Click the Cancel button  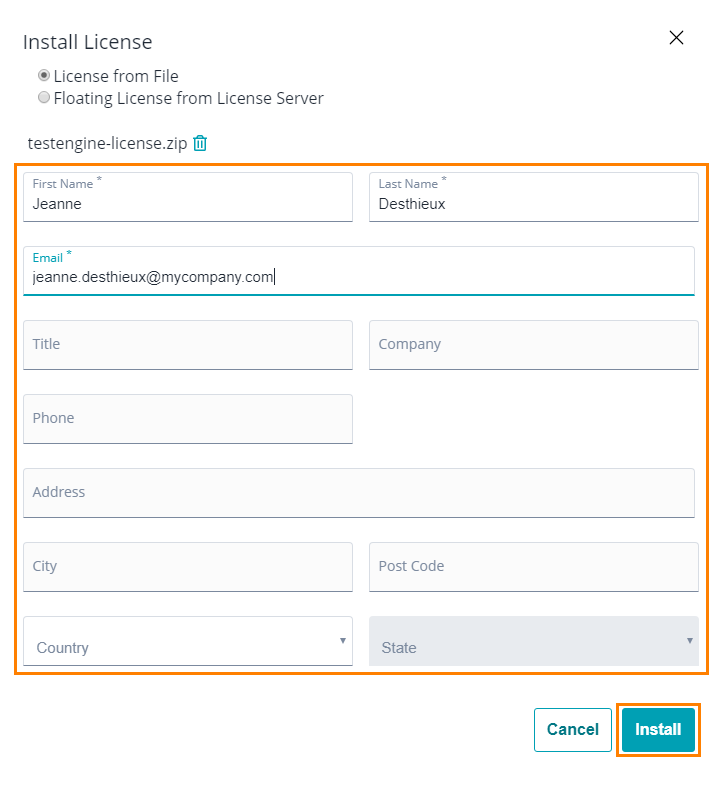[x=572, y=729]
